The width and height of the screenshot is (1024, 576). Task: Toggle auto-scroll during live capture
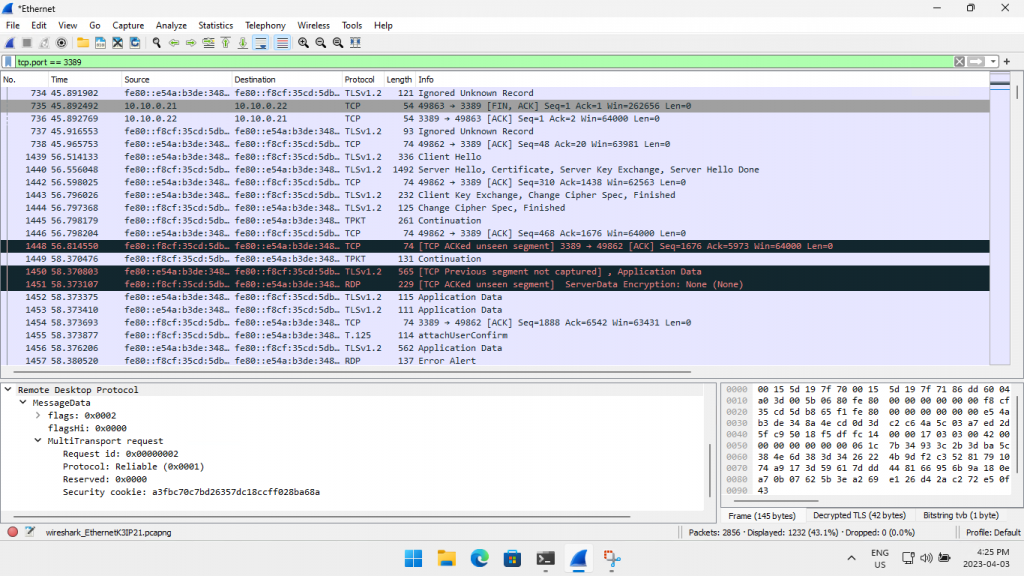pos(260,43)
